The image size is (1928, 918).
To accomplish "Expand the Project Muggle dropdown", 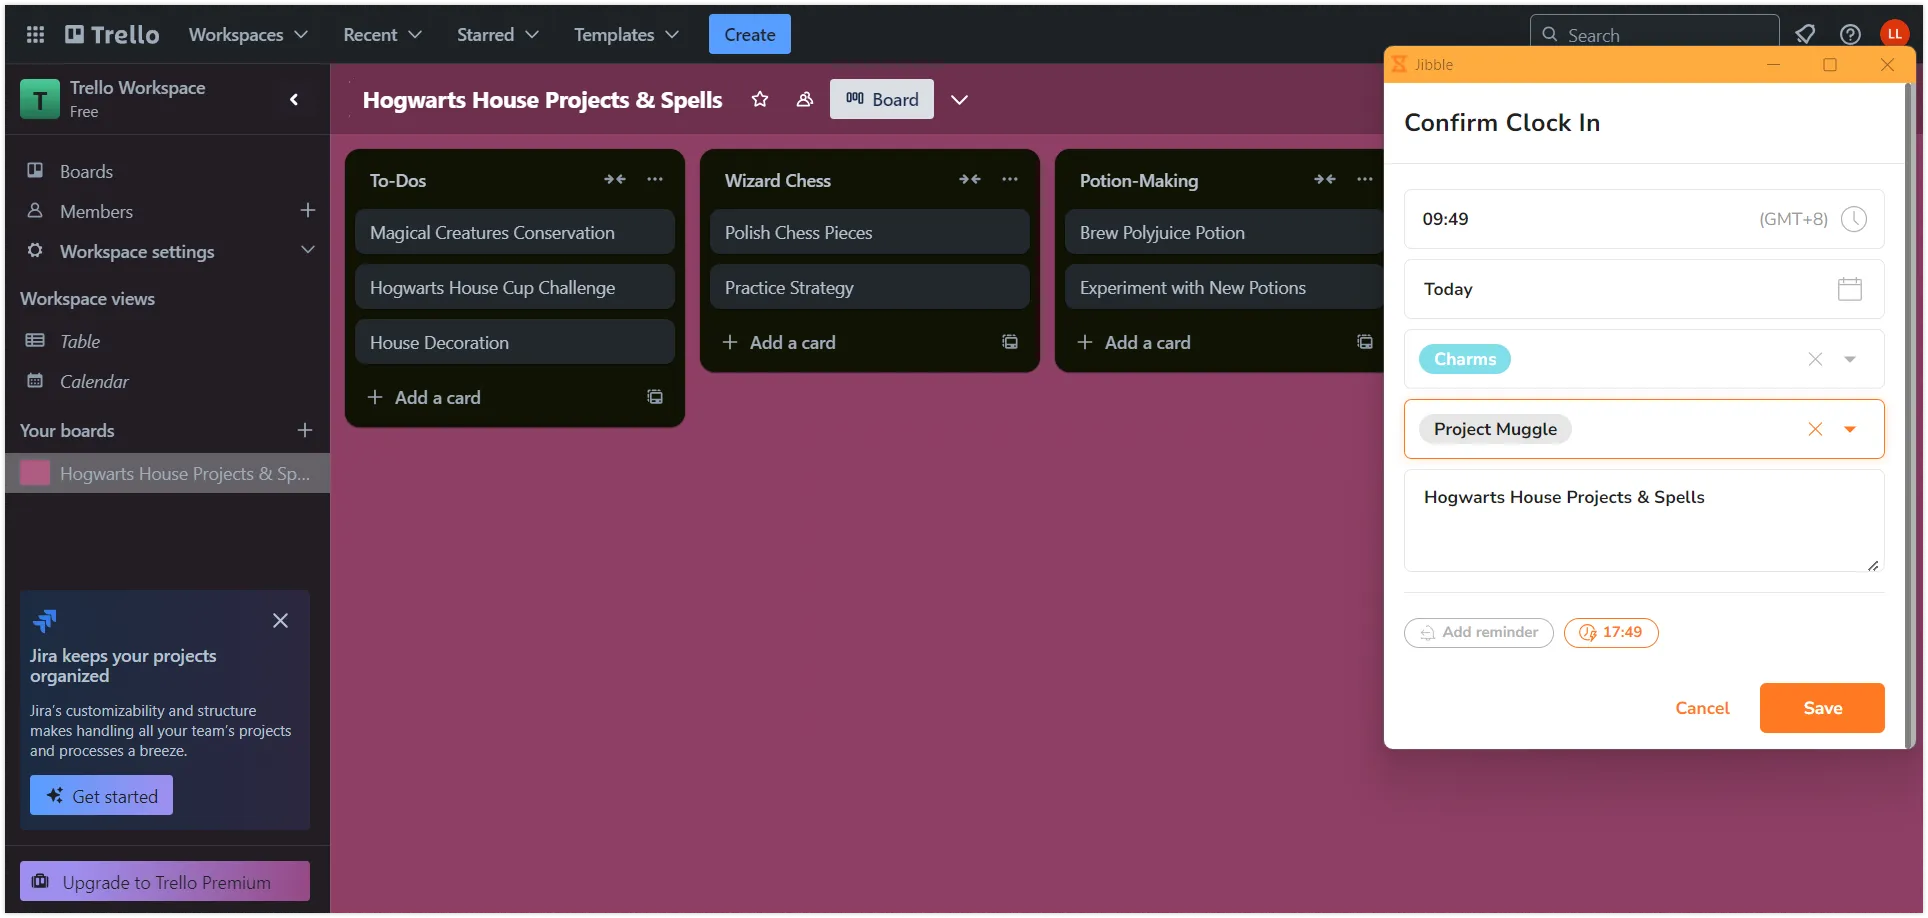I will 1850,429.
